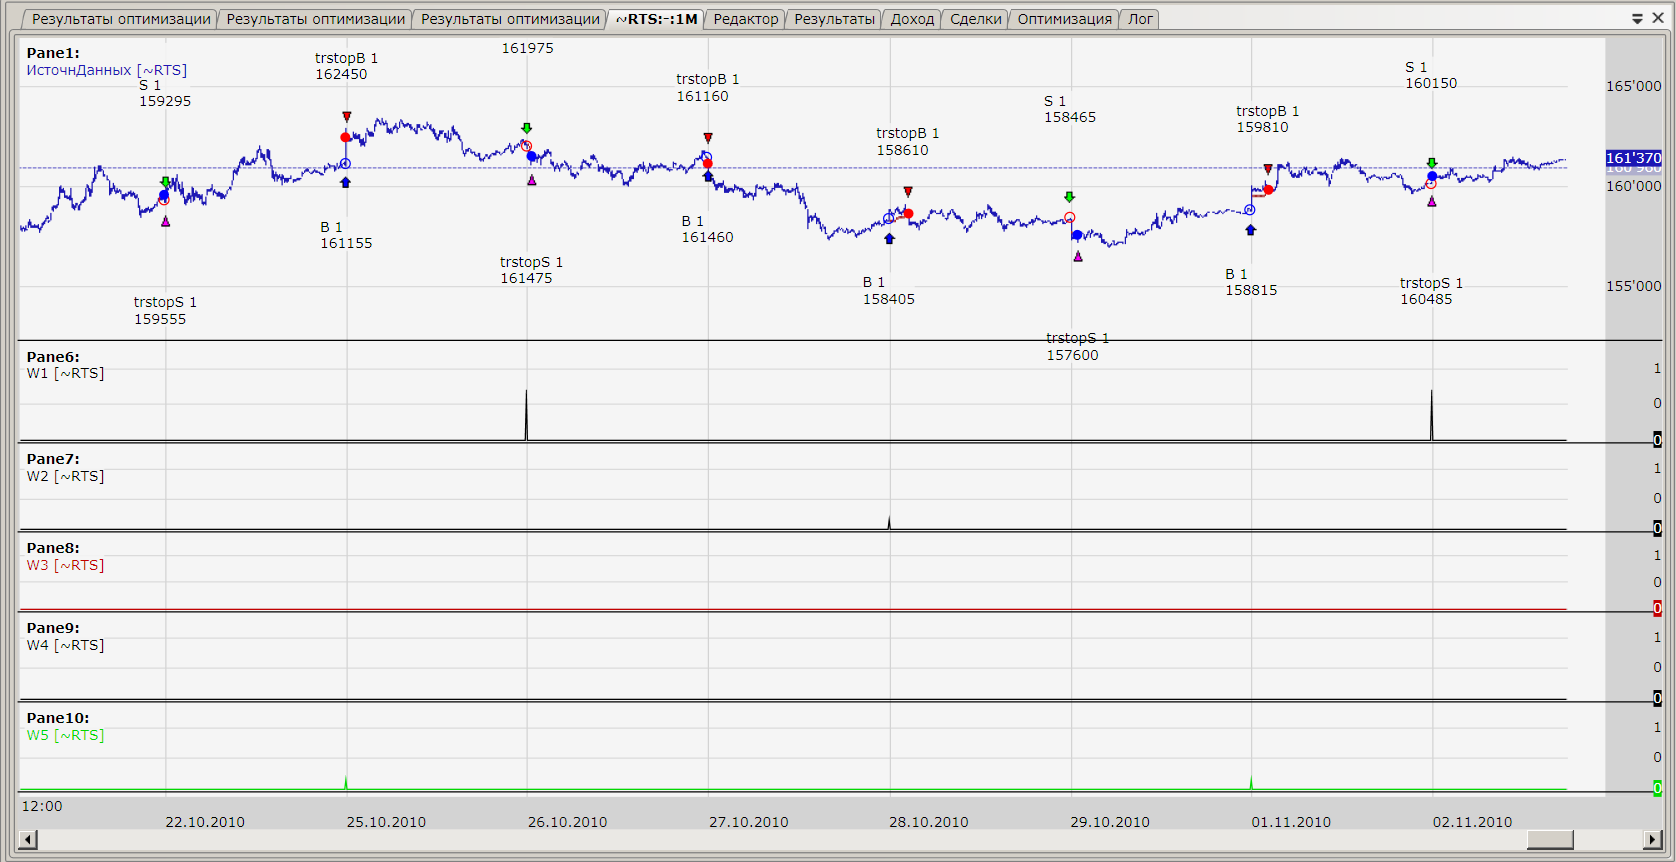Click the current price marker 161'370
Viewport: 1676px width, 862px height.
point(1634,158)
